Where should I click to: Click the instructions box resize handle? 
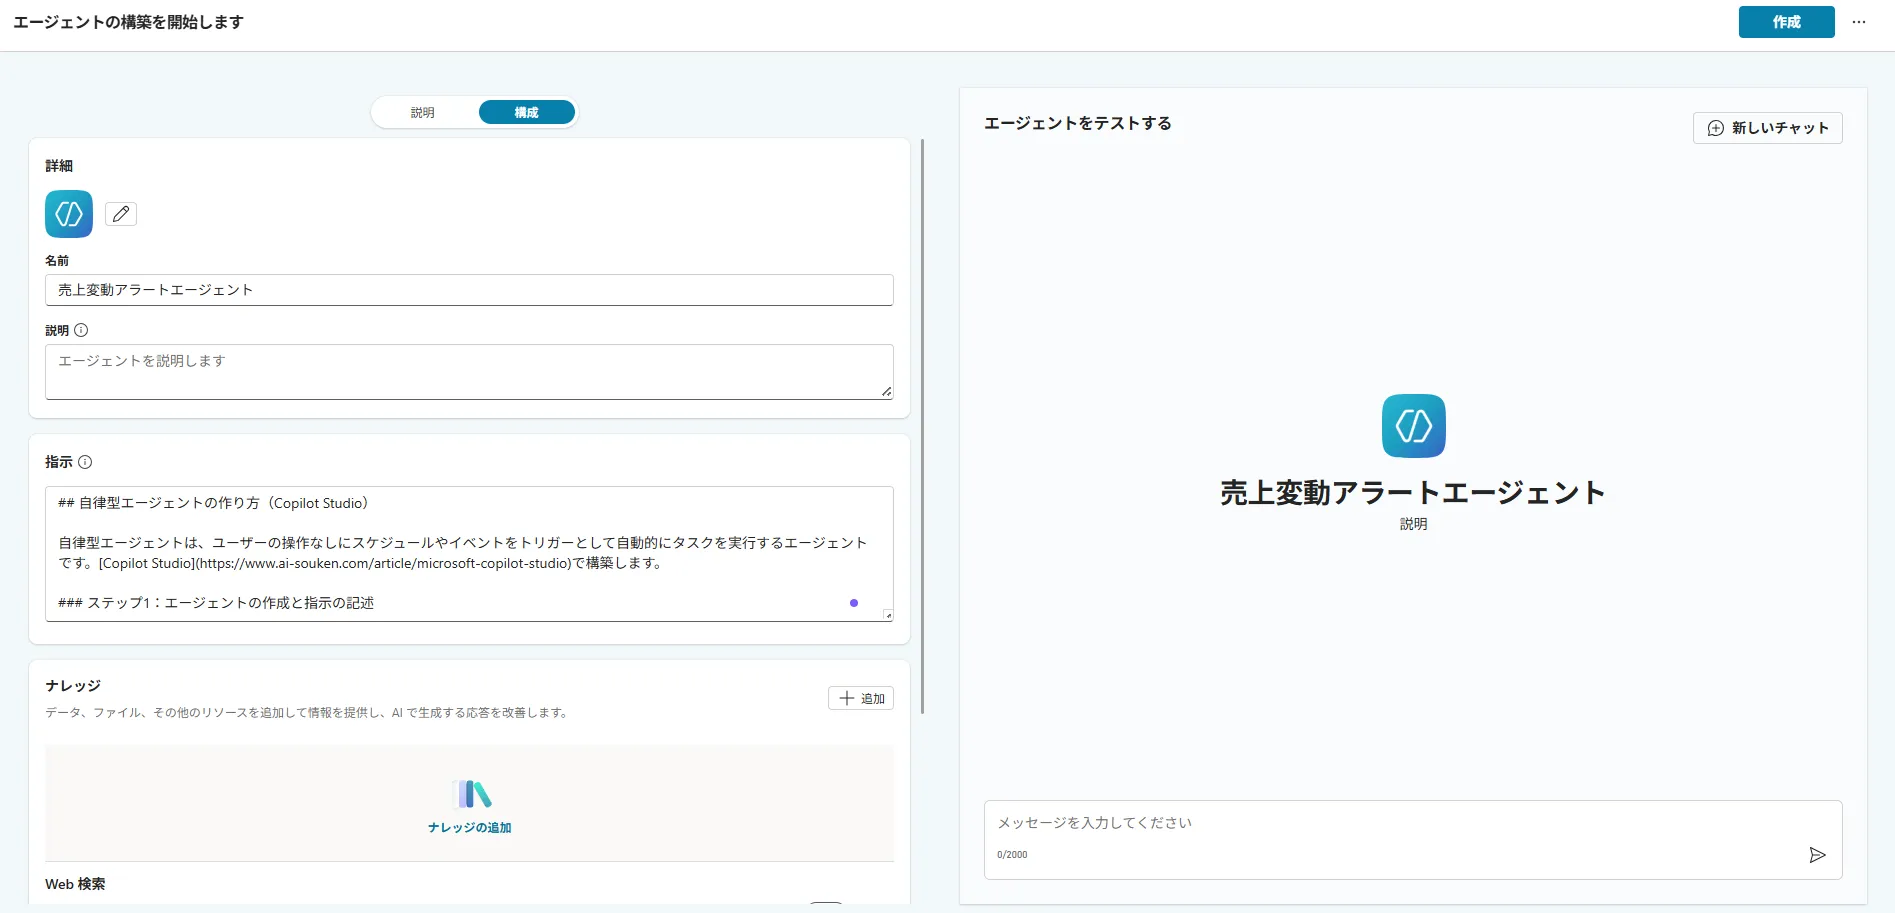tap(888, 615)
